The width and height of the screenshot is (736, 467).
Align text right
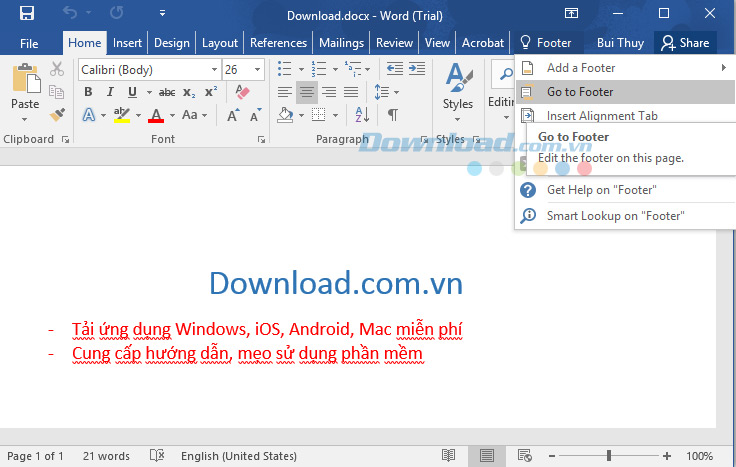tap(329, 92)
